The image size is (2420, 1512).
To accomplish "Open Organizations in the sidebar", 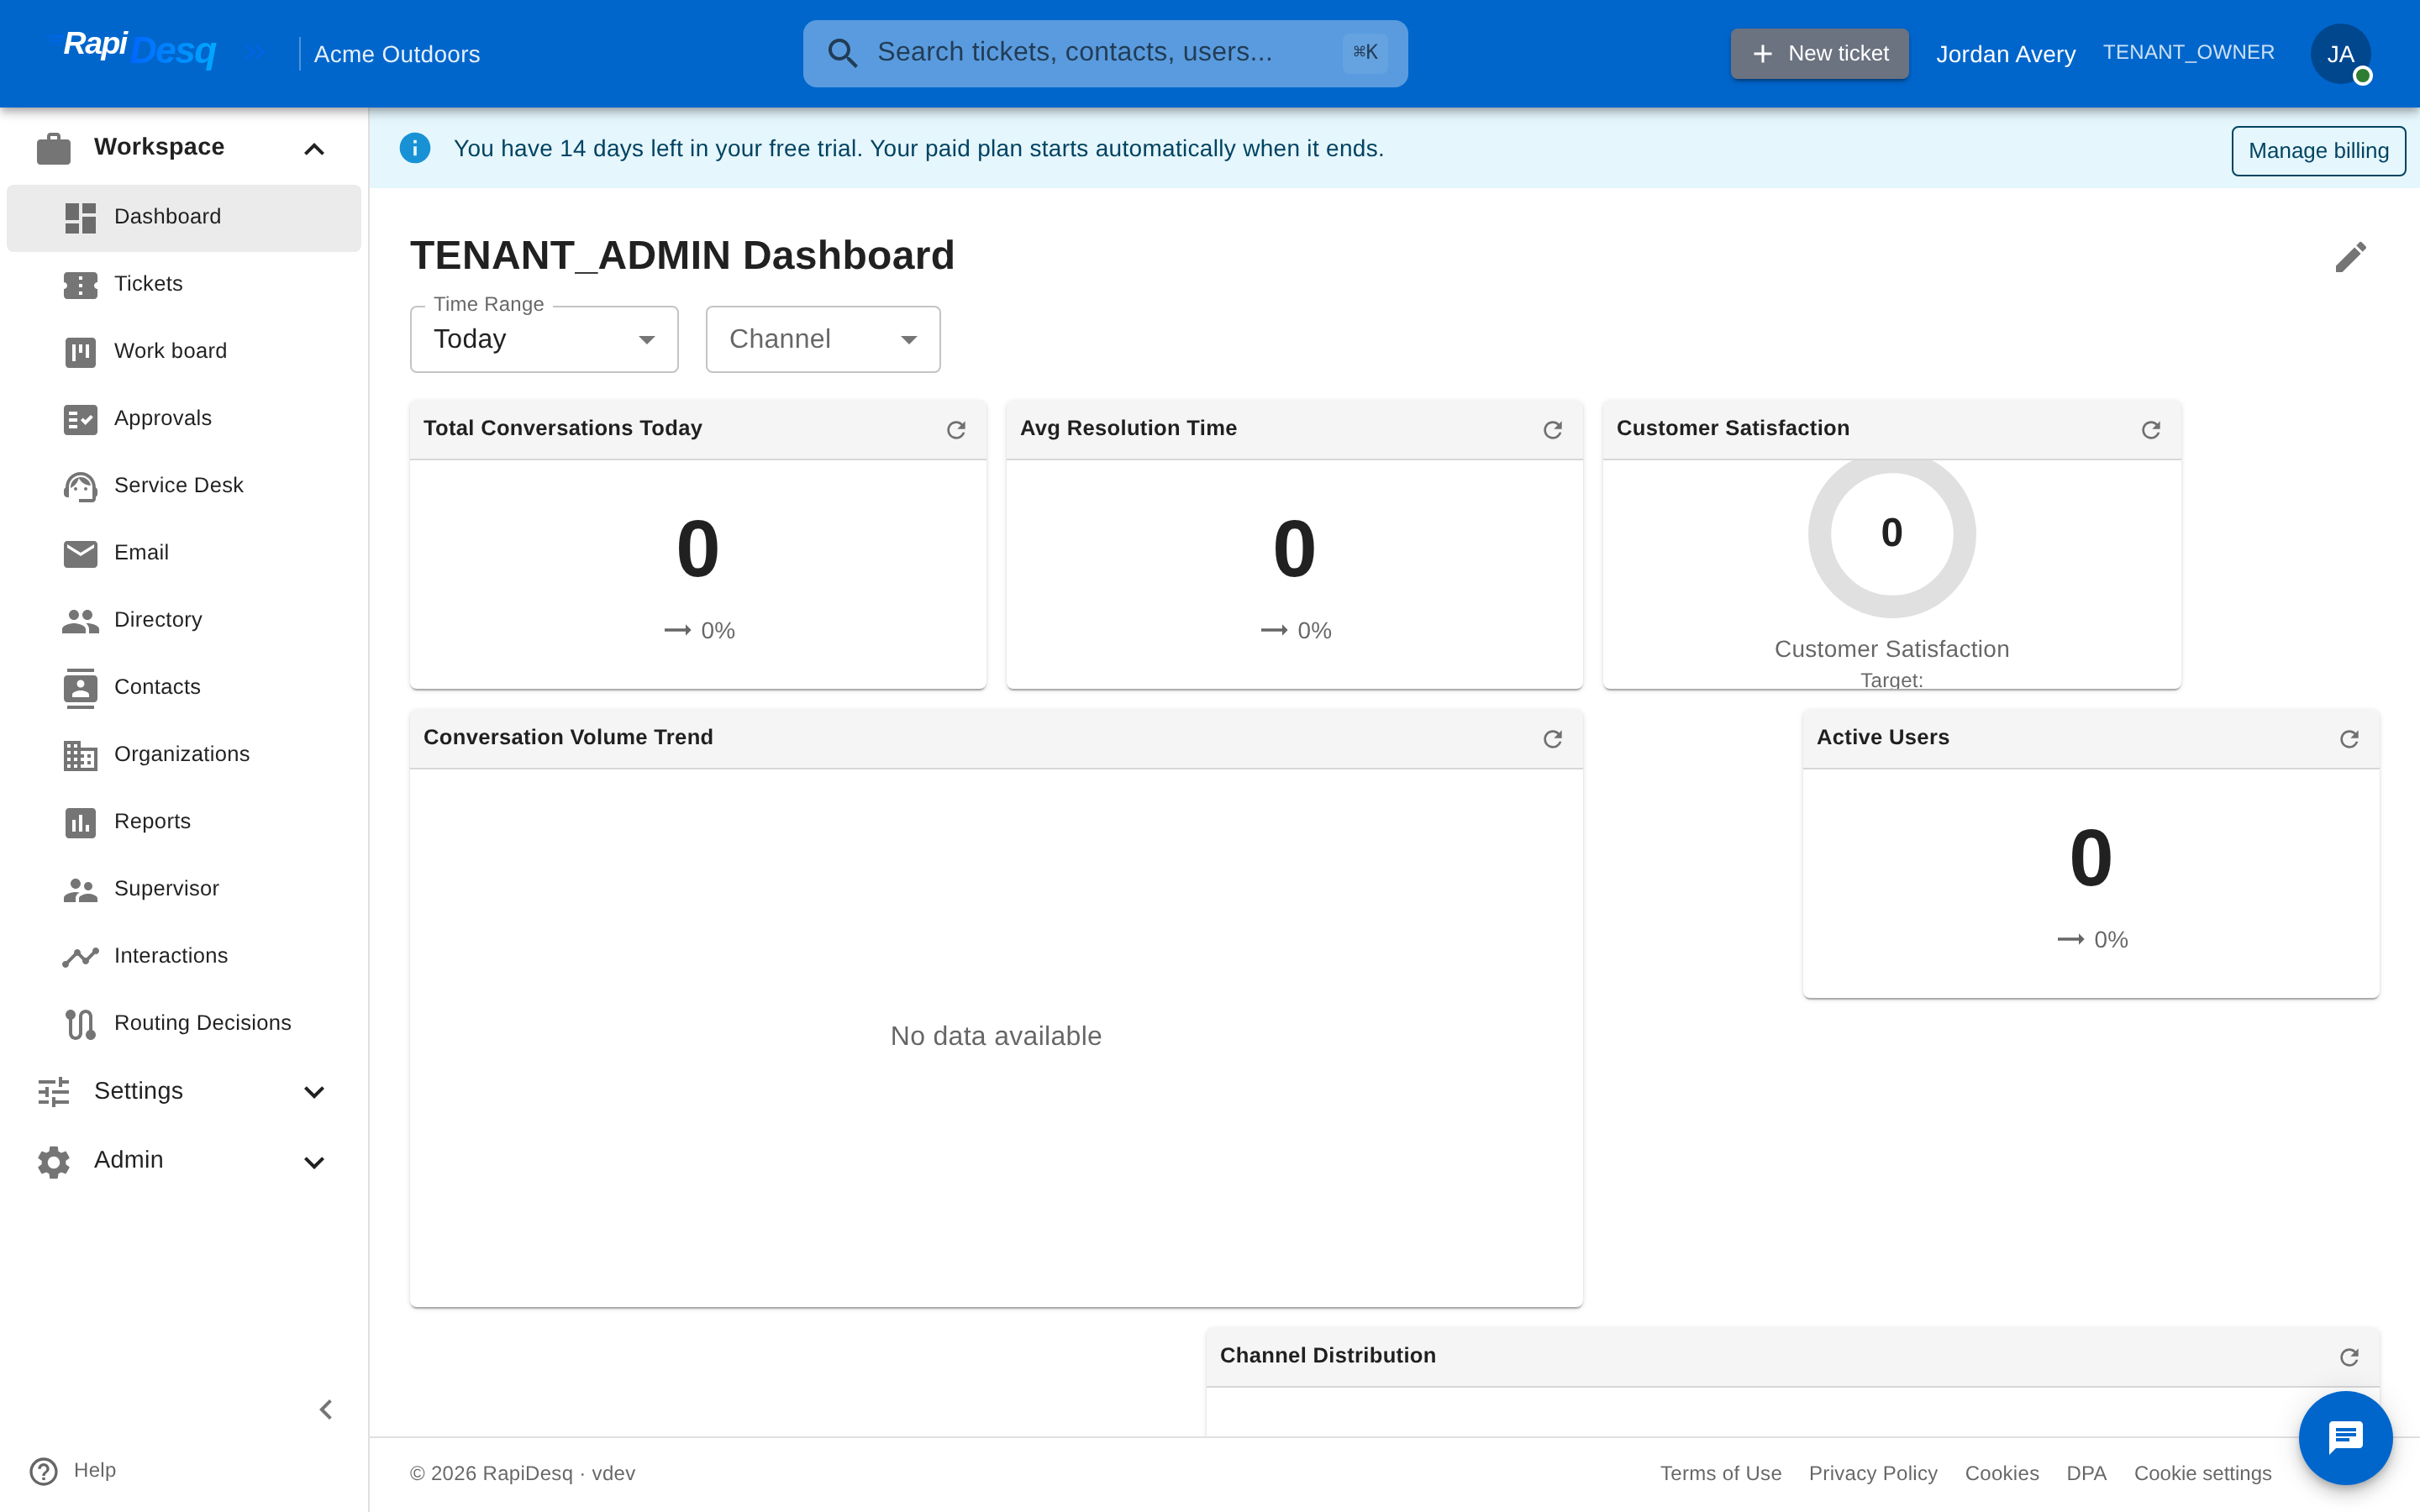I will pos(184,754).
